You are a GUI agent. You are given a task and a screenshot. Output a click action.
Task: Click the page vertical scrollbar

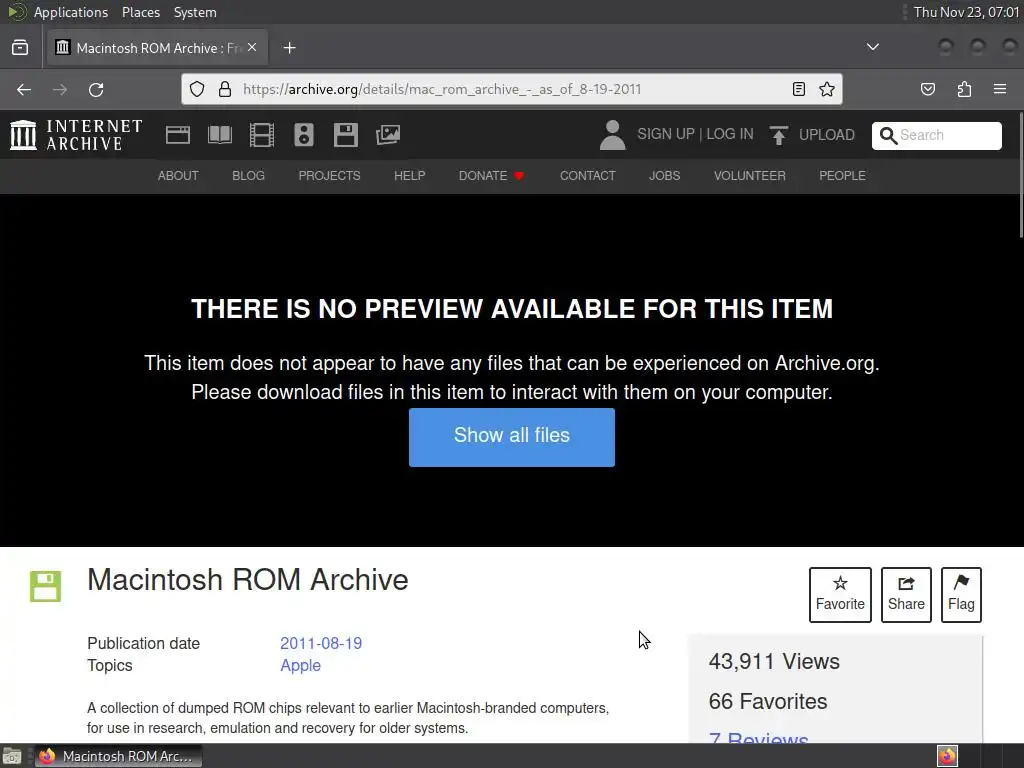click(x=1020, y=175)
